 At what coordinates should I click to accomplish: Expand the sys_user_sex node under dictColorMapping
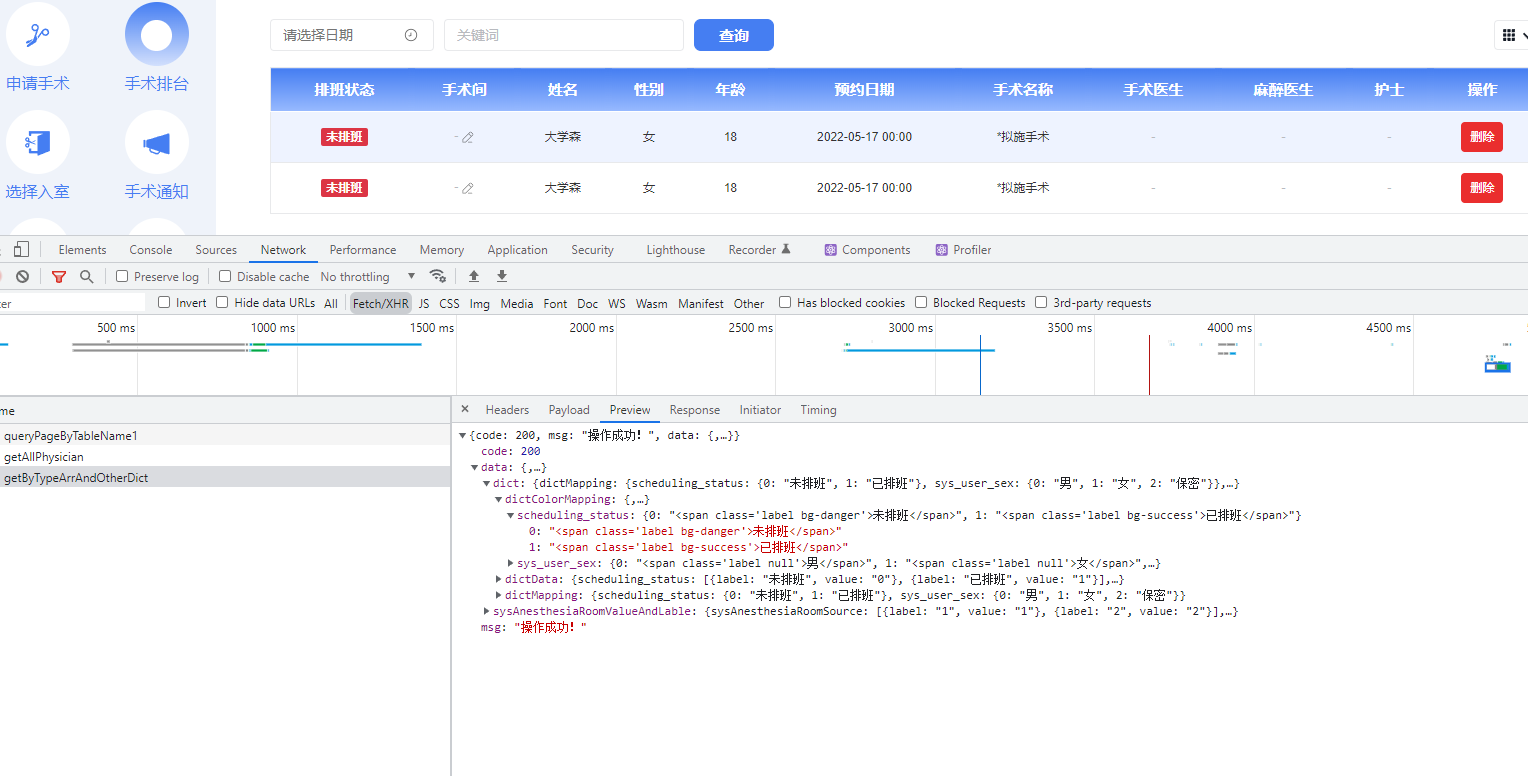pos(511,564)
